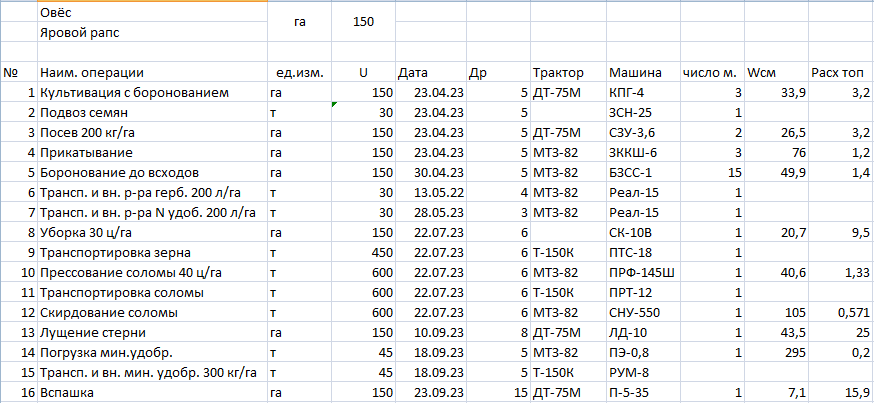Click machine cell 'ЗСН-25'

pyautogui.click(x=643, y=113)
